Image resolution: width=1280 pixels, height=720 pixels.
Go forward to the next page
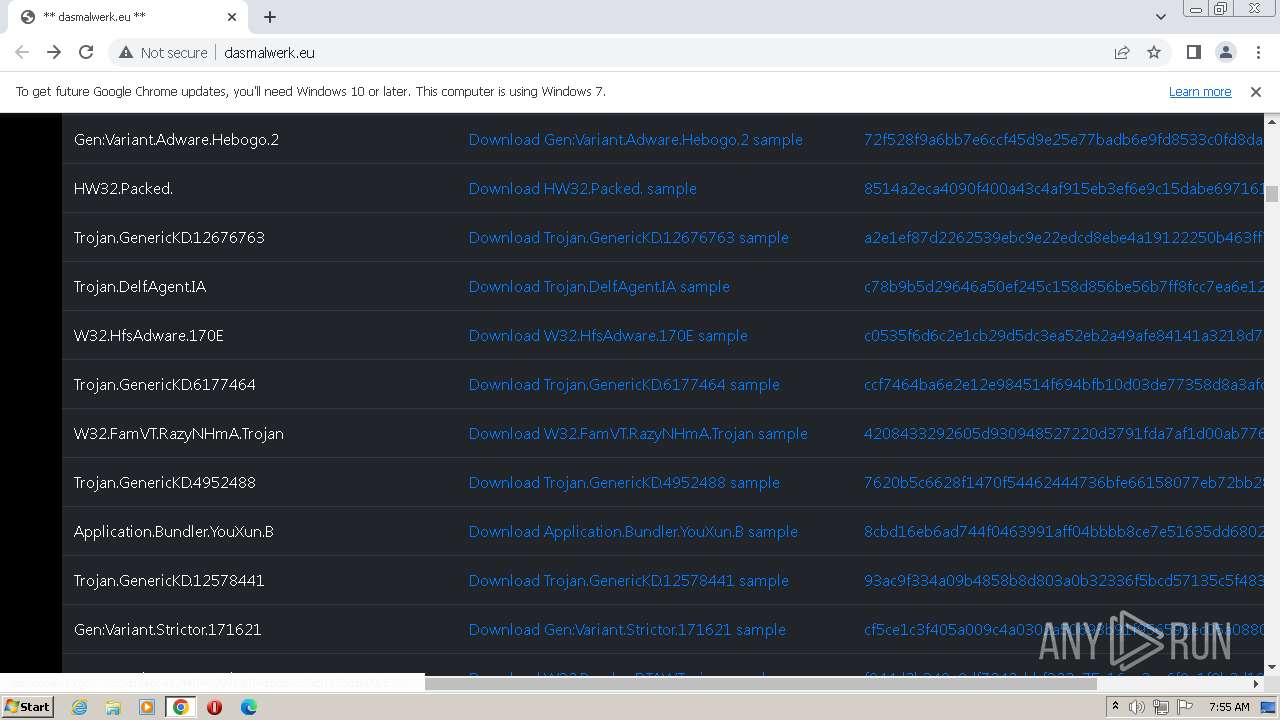(x=54, y=52)
